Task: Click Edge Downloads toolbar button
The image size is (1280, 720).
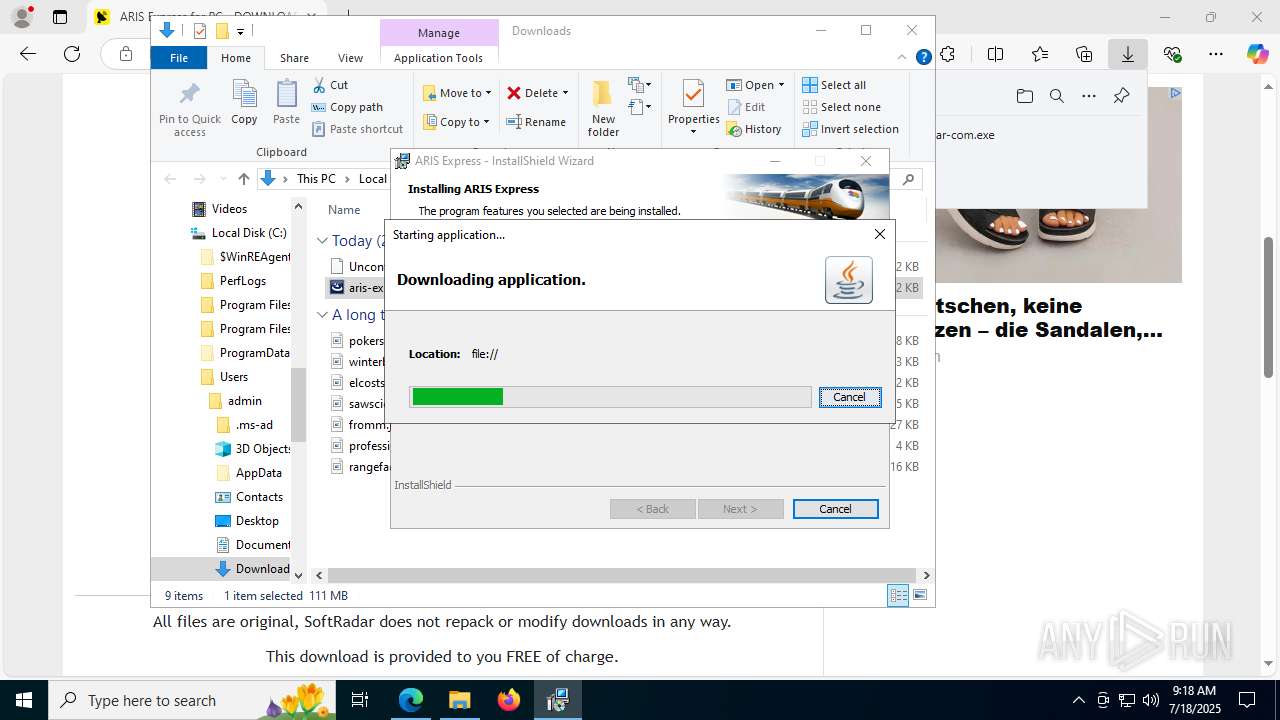Action: tap(1128, 54)
